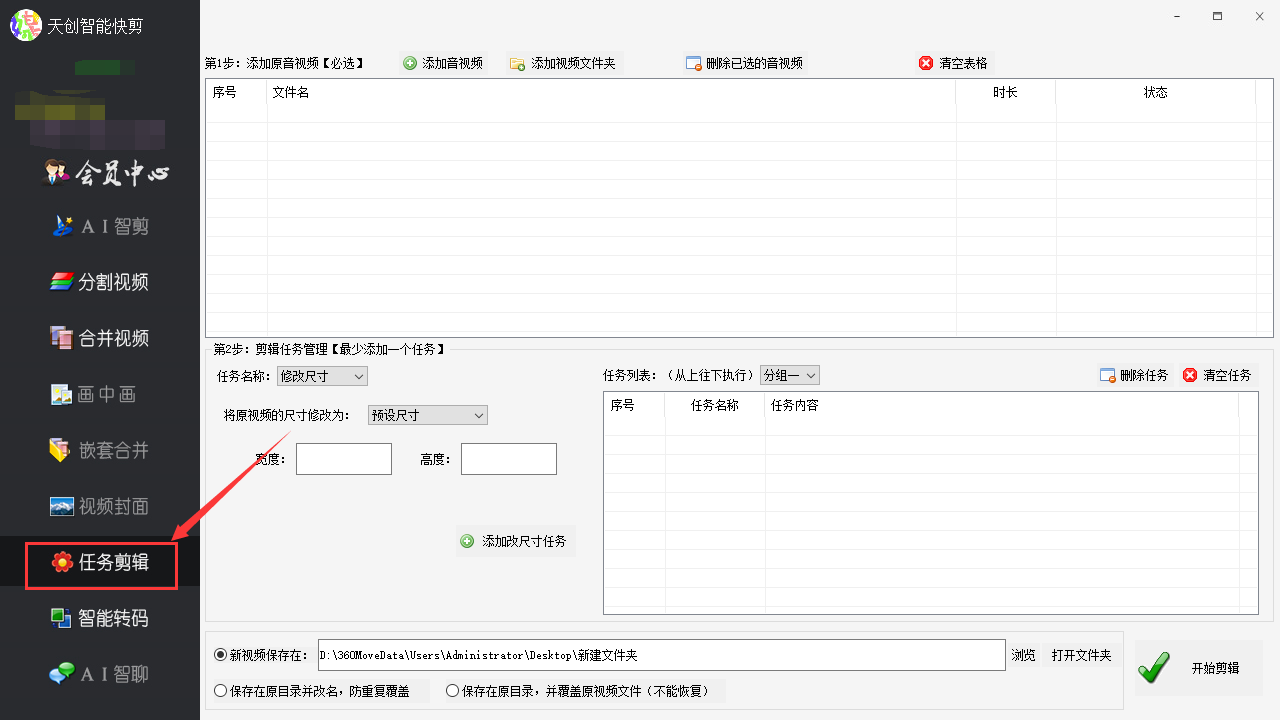Click inside the 宽度 width input field

click(343, 458)
